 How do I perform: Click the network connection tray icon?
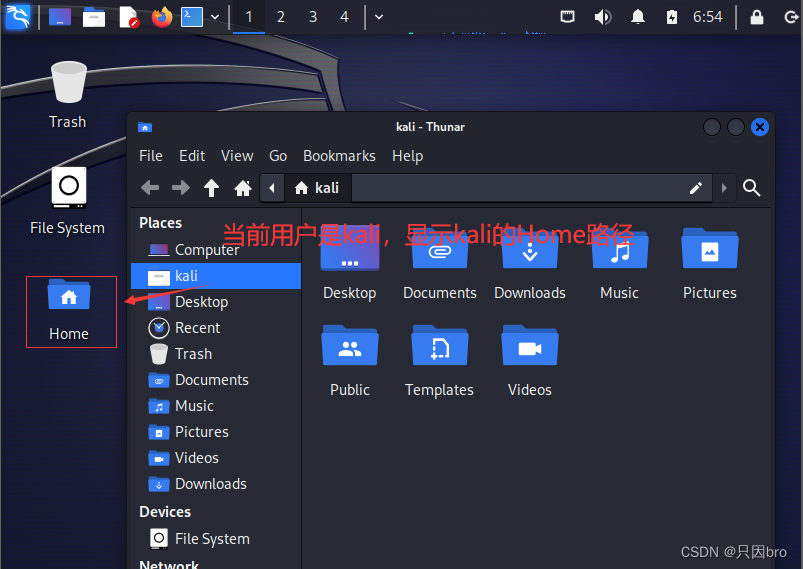[567, 17]
